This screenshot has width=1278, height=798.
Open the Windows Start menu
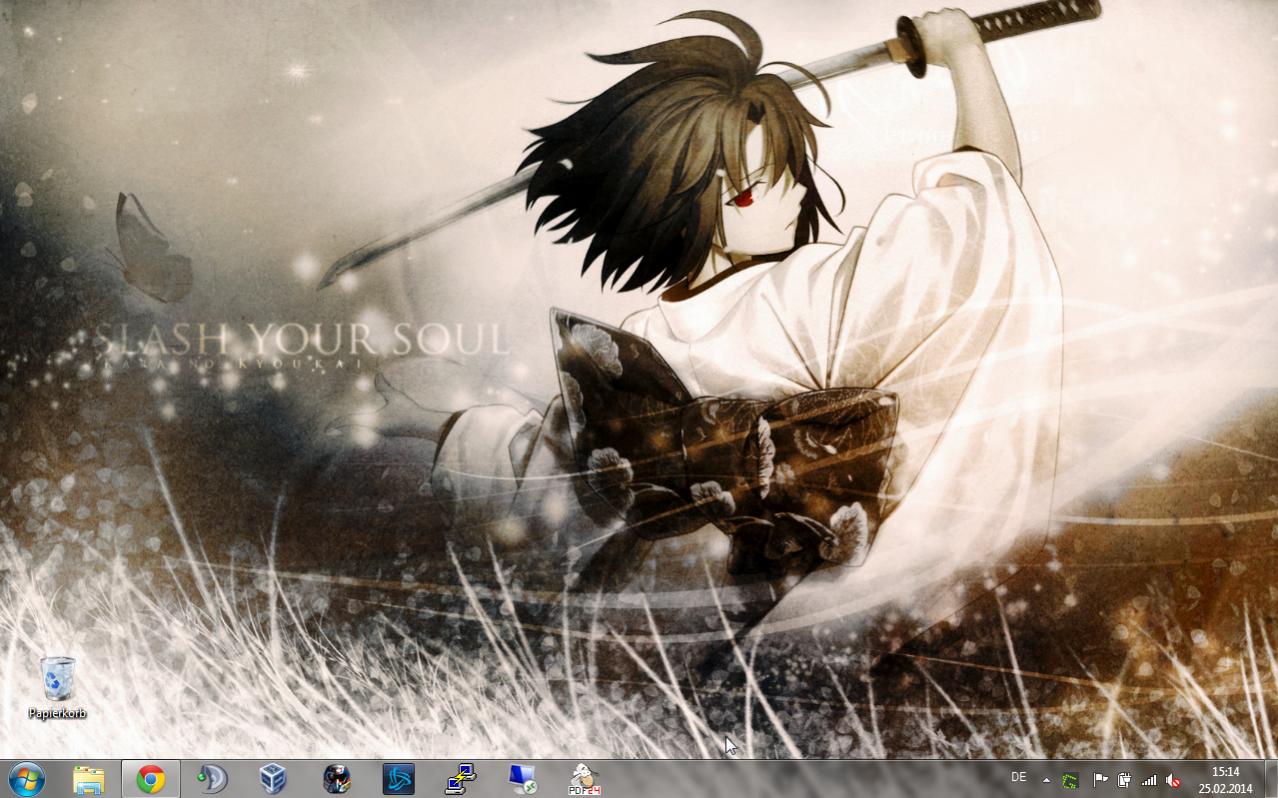pyautogui.click(x=27, y=779)
